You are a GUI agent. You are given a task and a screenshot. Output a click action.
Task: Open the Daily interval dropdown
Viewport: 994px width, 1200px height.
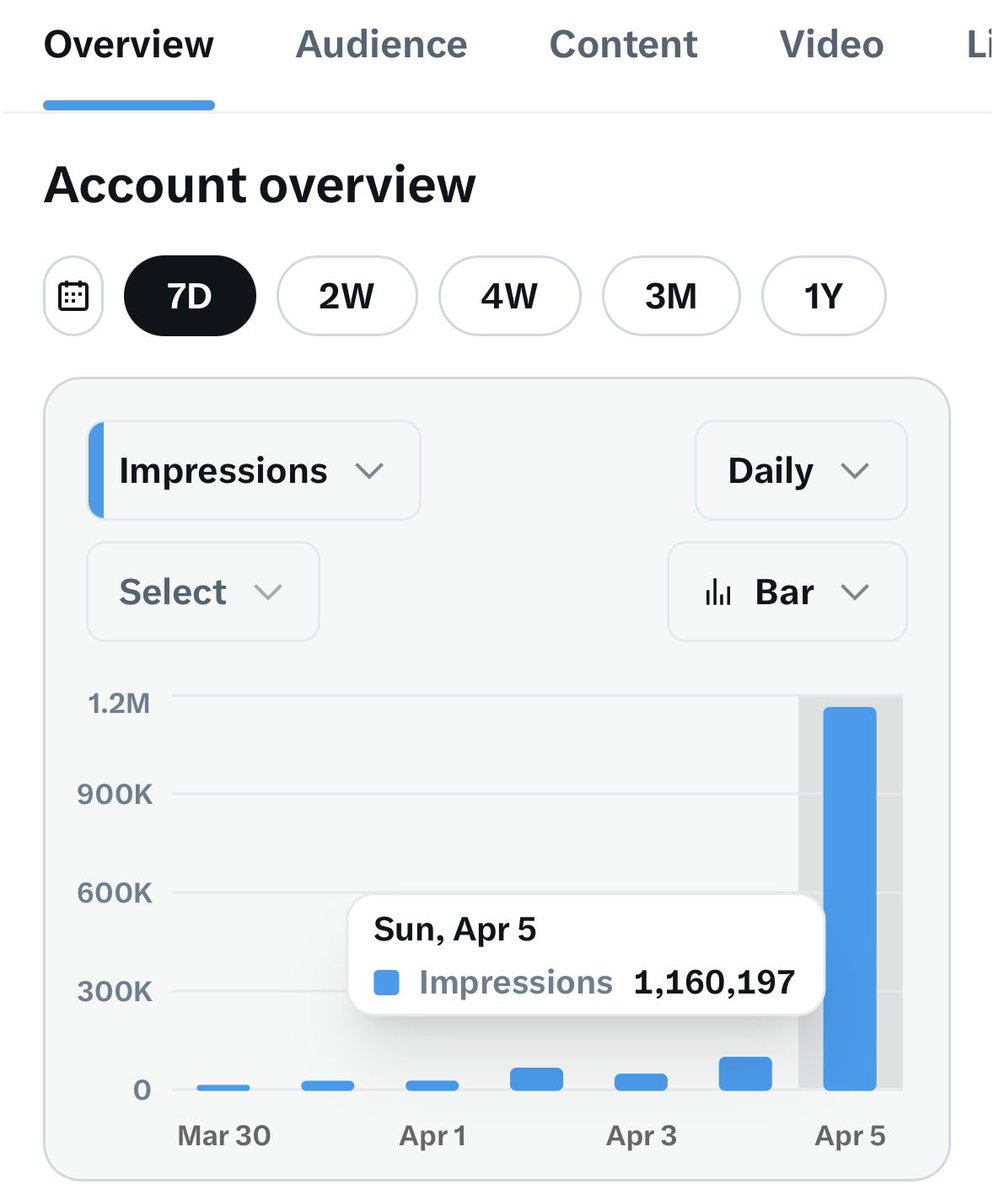[801, 470]
